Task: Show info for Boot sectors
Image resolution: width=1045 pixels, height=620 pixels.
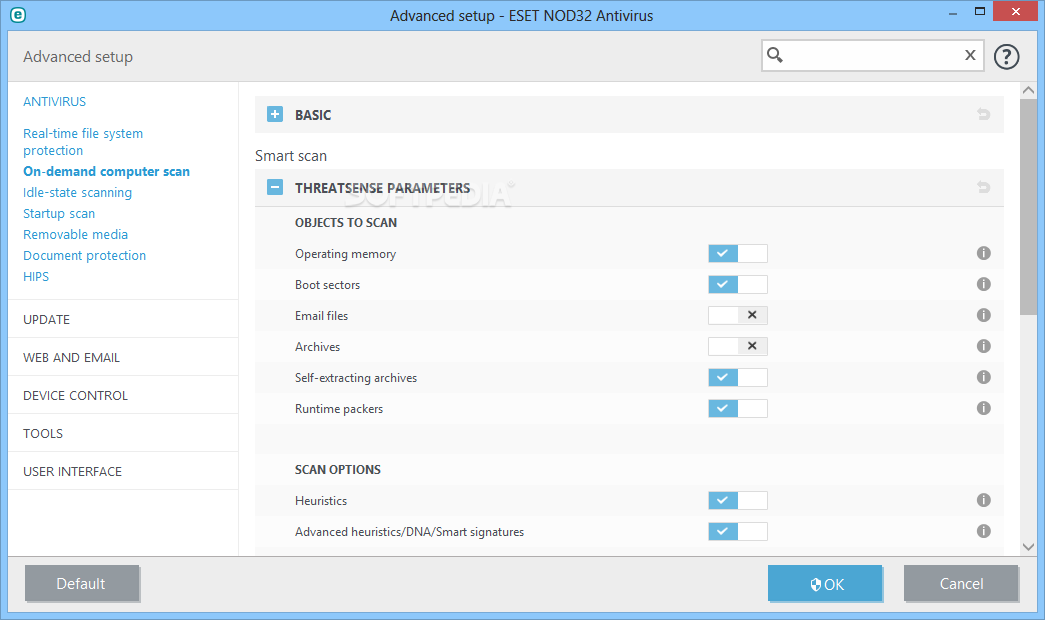Action: click(984, 284)
